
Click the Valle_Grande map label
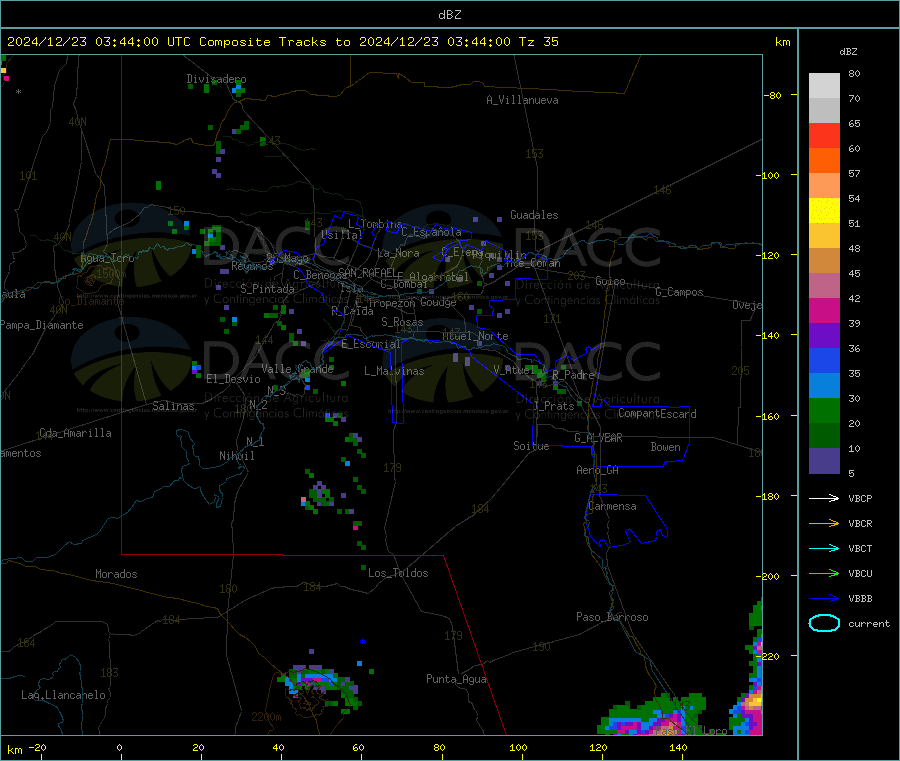297,369
